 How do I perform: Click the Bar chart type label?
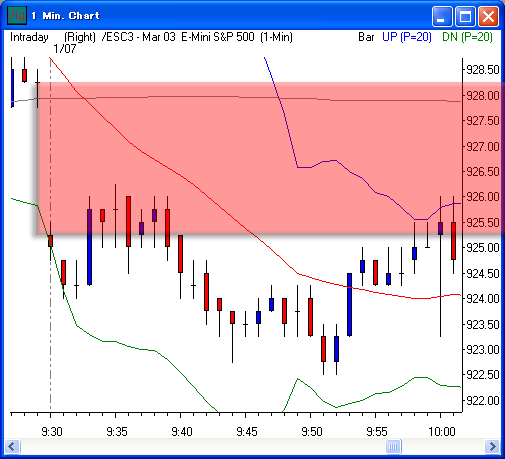(x=366, y=37)
